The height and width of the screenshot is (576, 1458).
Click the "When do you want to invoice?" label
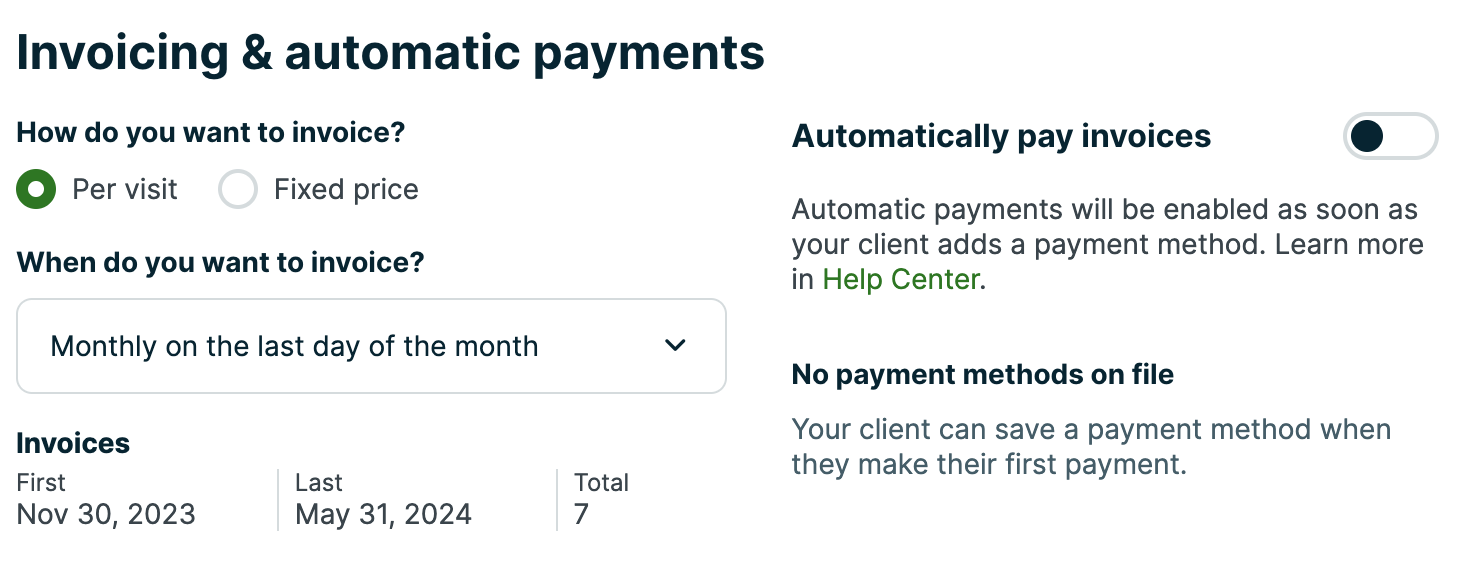(220, 263)
